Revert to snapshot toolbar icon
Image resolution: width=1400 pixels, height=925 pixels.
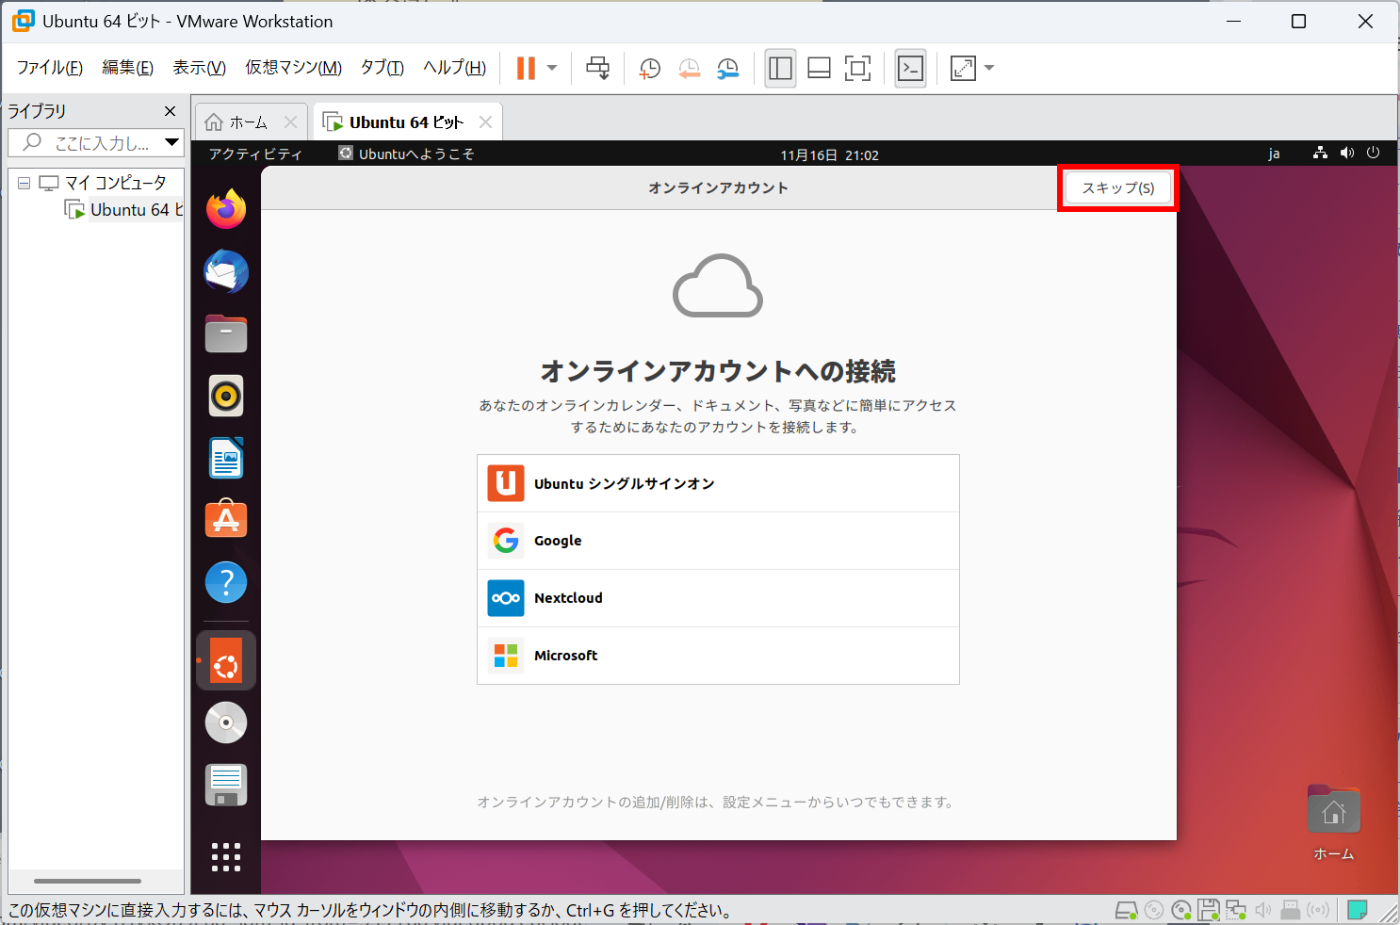(x=689, y=68)
